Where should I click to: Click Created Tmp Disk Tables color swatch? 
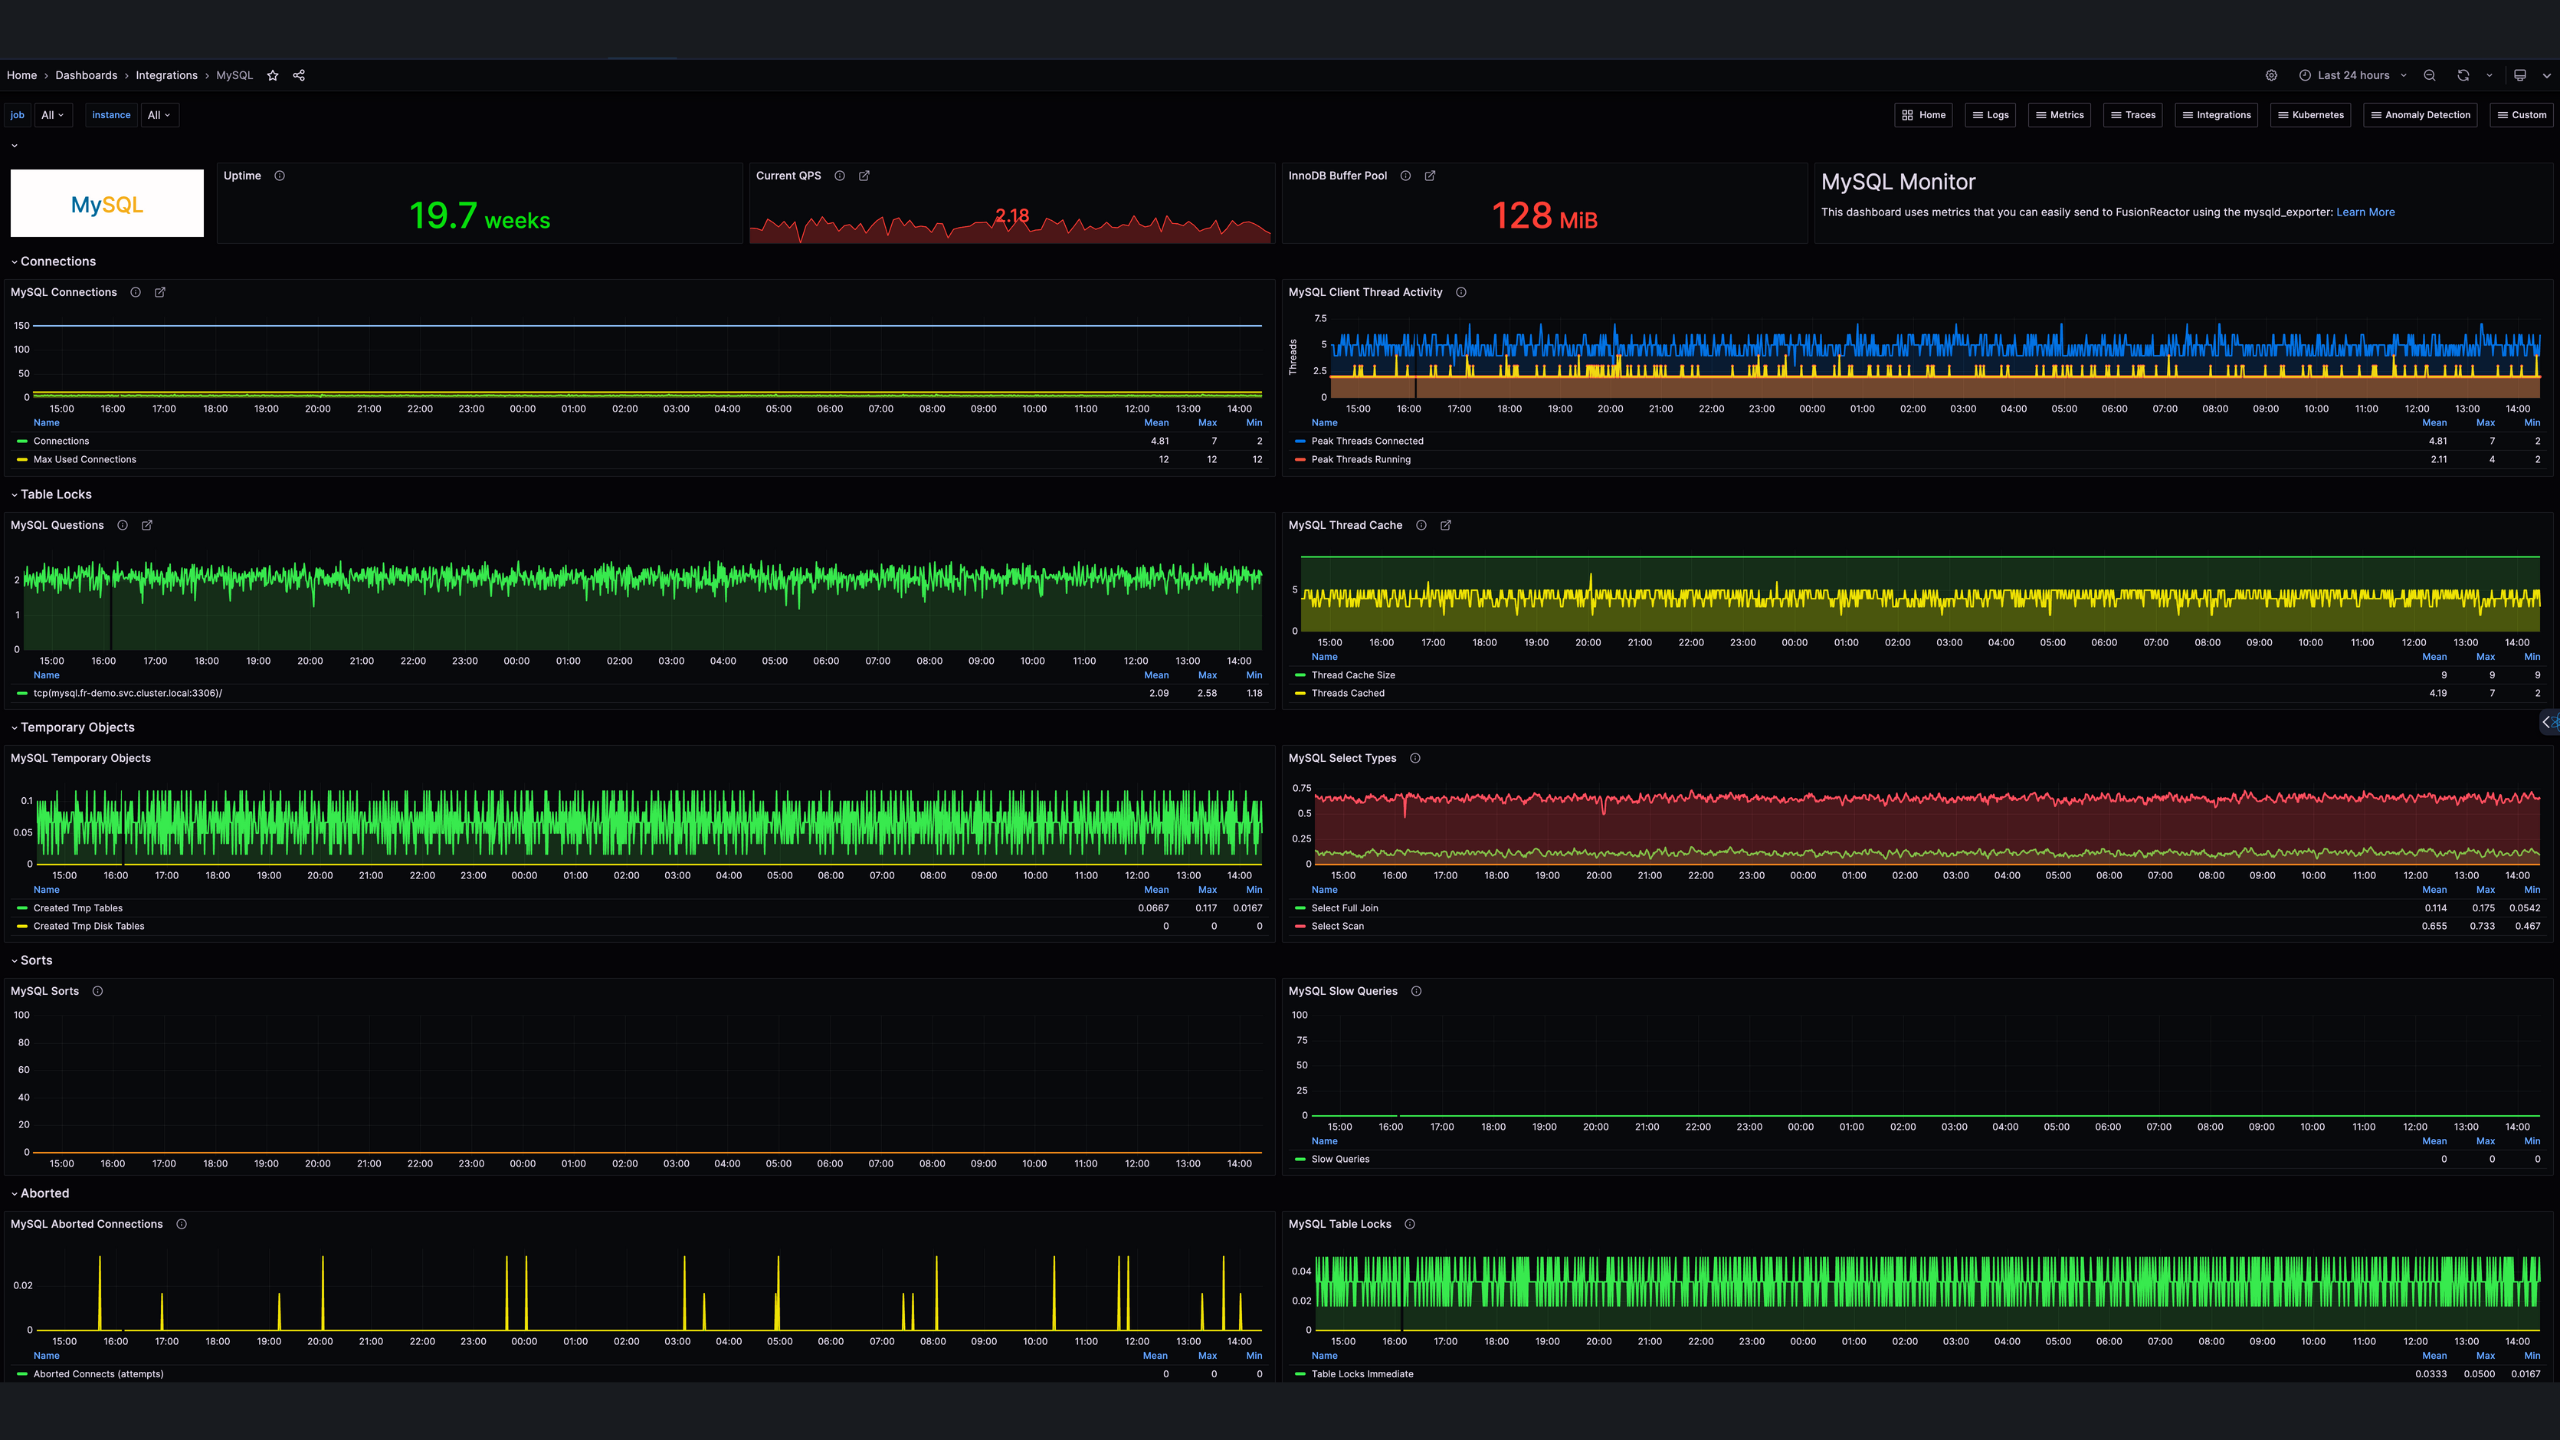(22, 926)
